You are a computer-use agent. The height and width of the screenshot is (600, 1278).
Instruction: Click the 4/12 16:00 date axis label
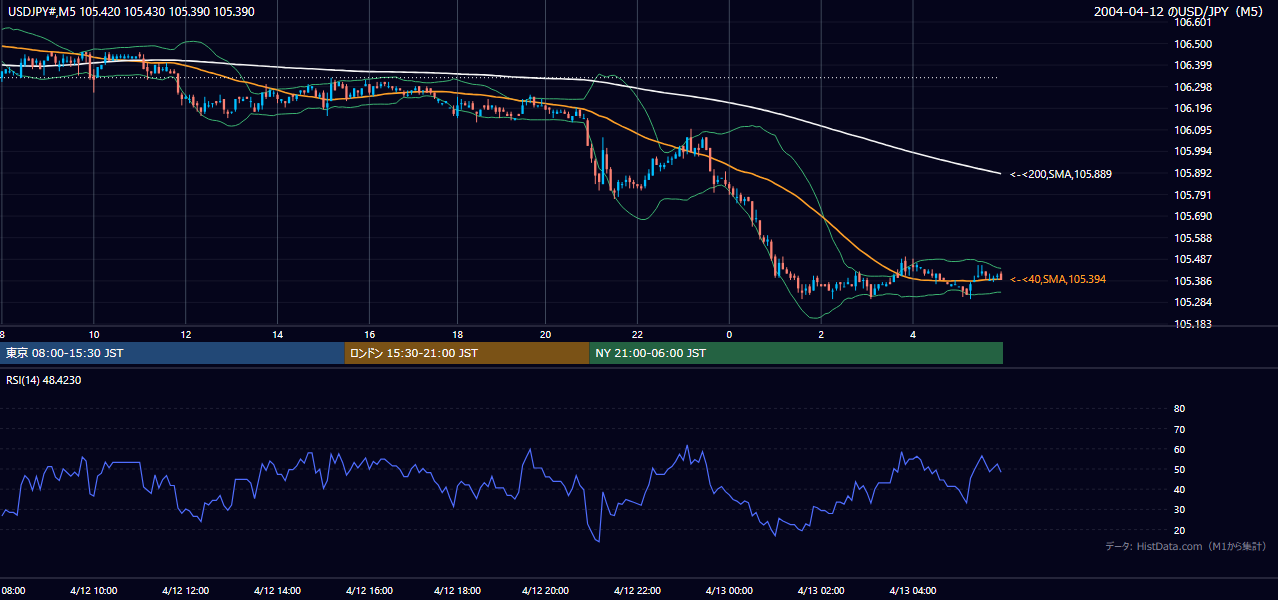369,591
